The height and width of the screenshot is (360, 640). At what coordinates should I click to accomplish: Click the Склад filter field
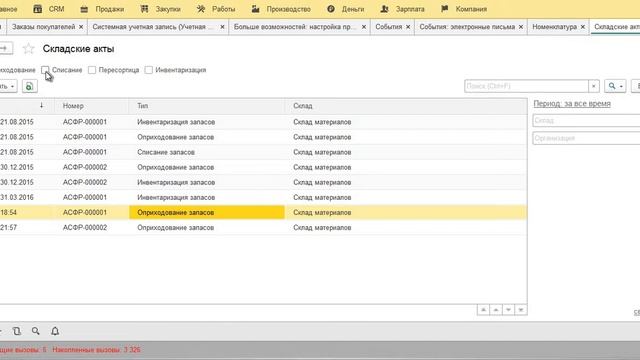(x=586, y=120)
